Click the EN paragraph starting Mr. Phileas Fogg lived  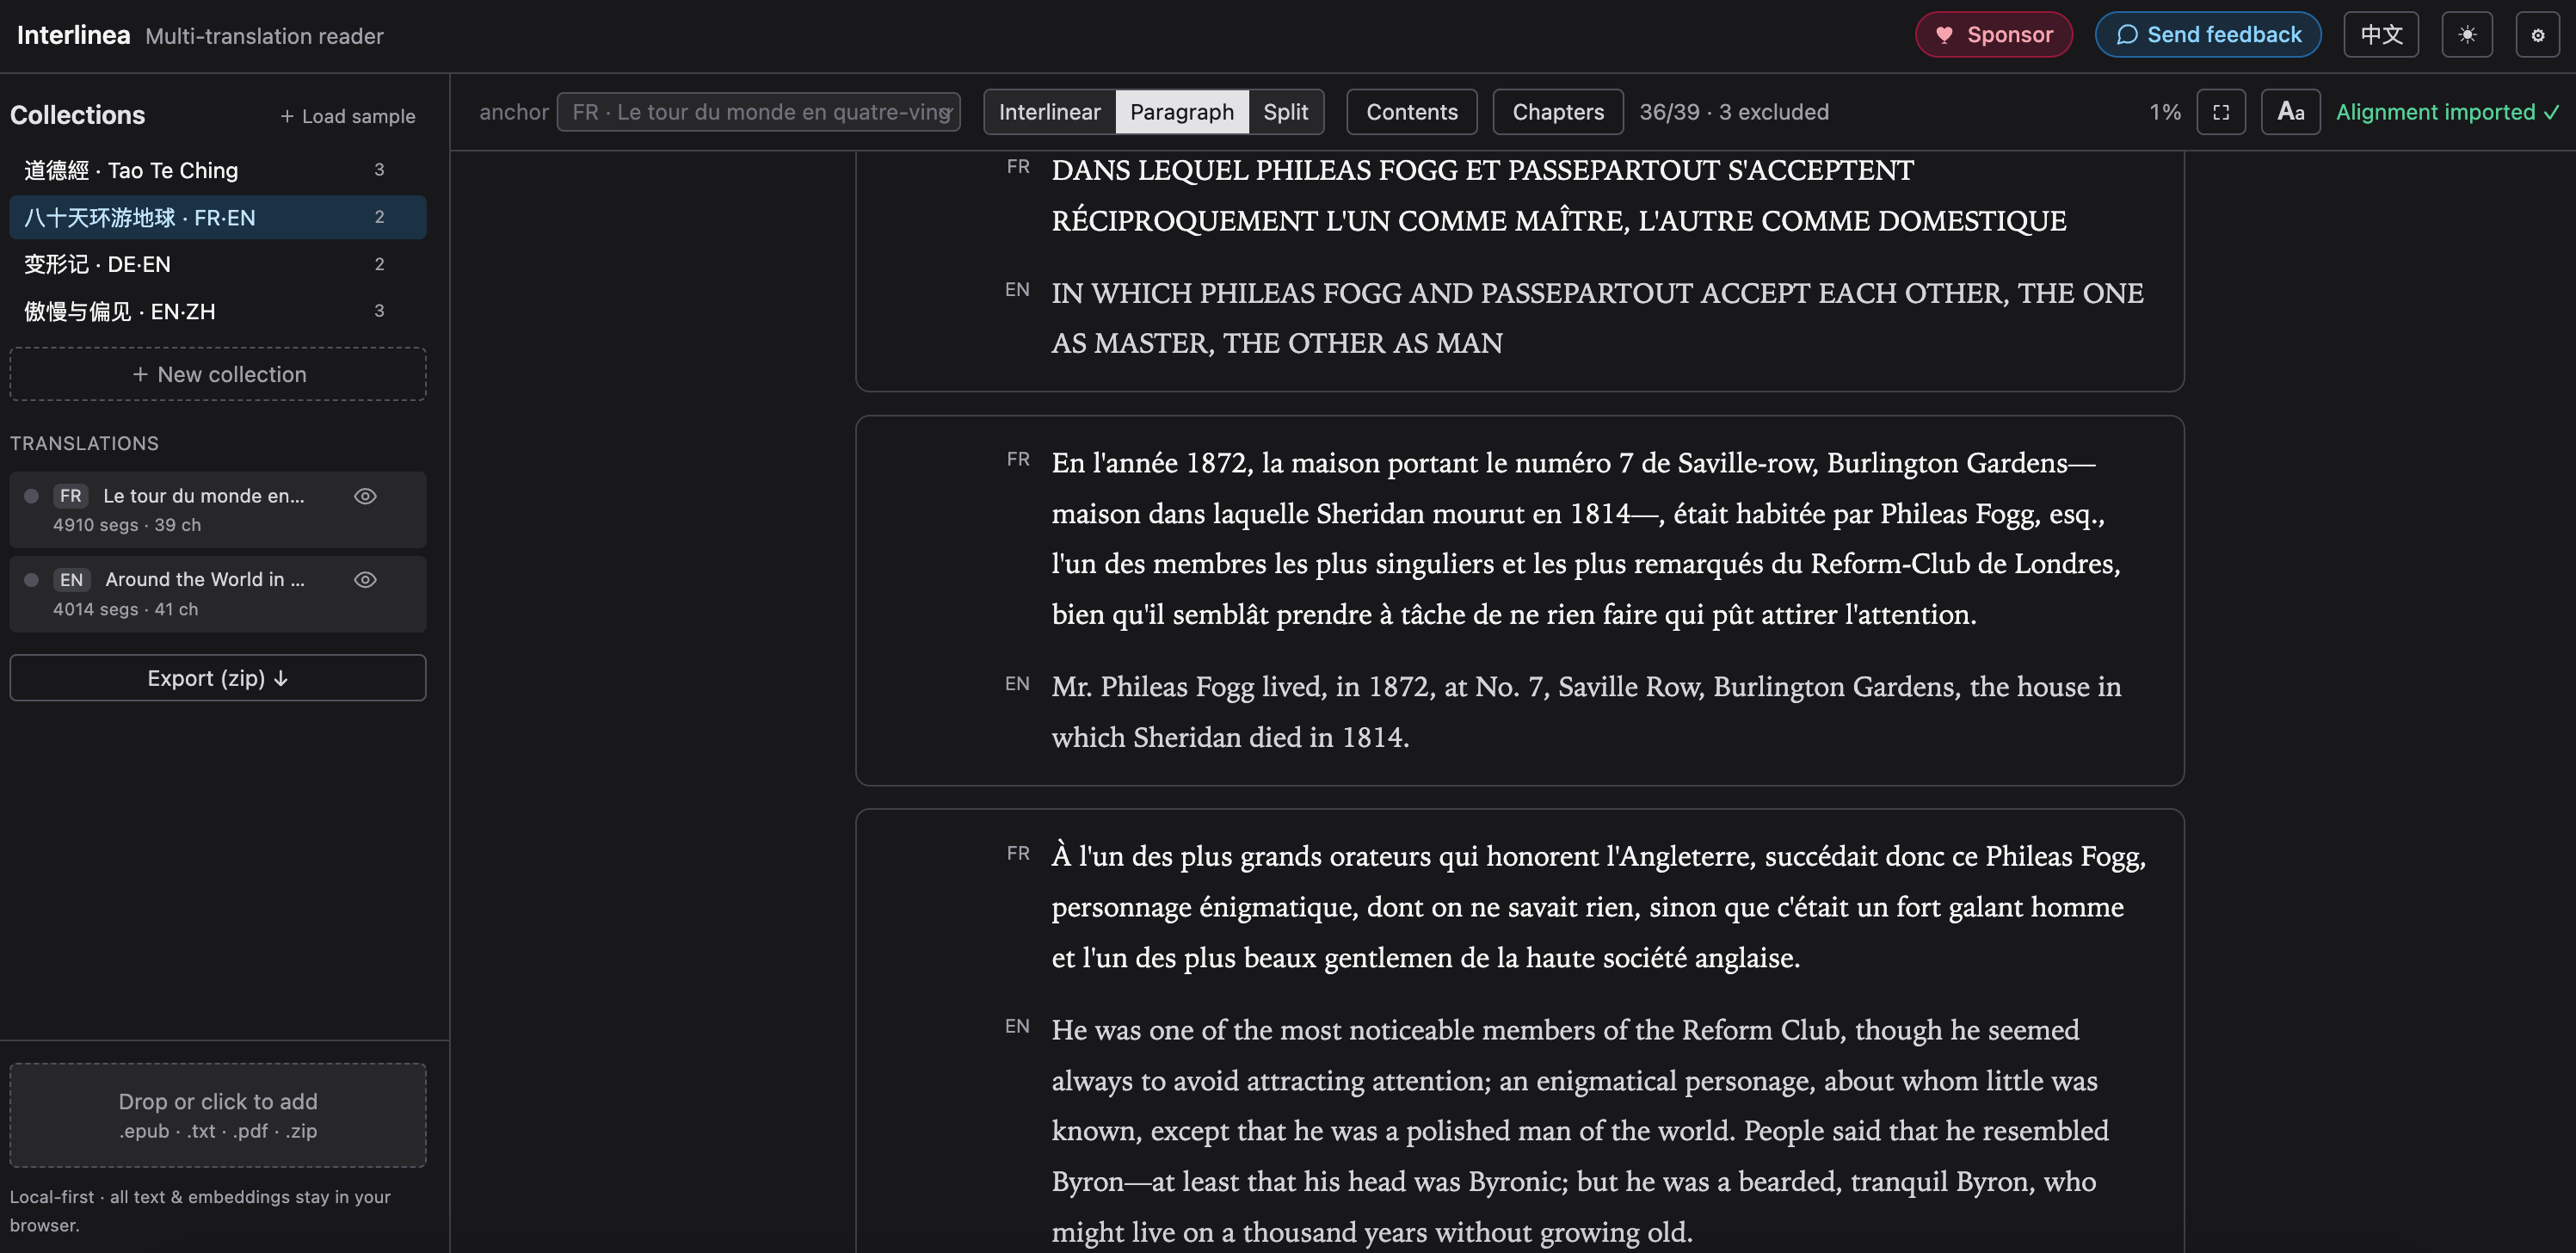coord(1587,712)
